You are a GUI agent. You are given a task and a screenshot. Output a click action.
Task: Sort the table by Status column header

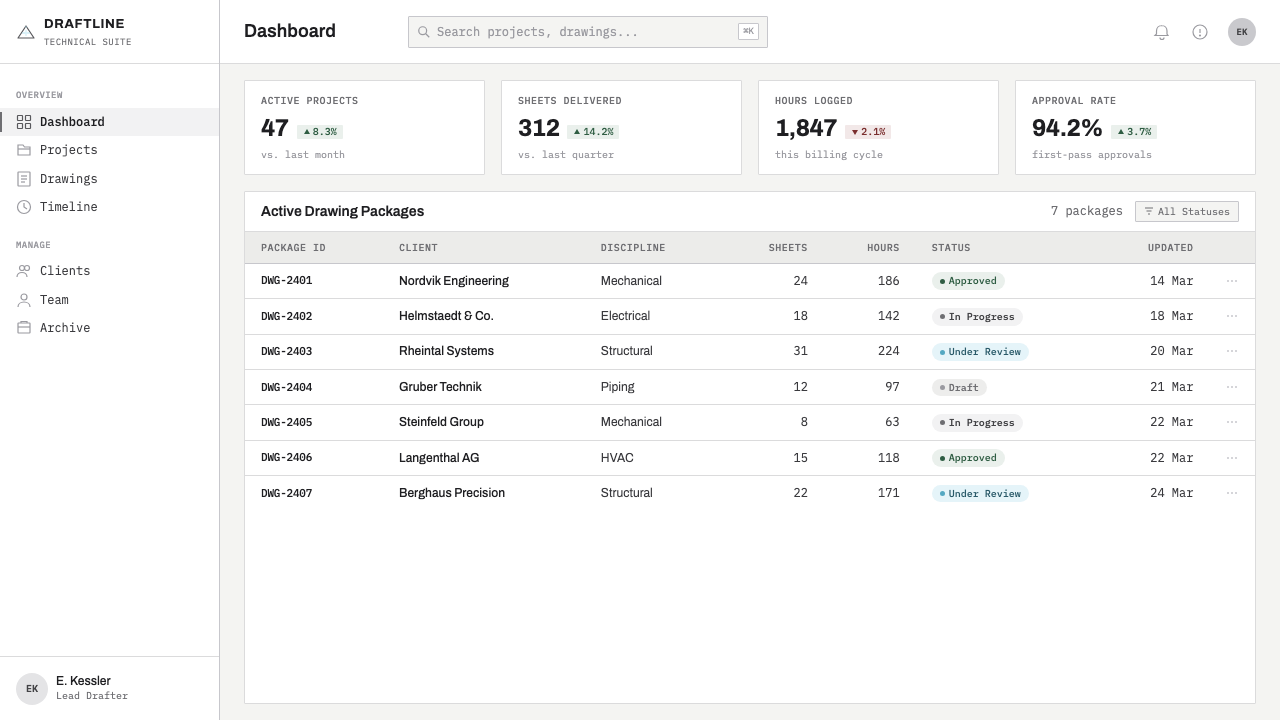951,248
